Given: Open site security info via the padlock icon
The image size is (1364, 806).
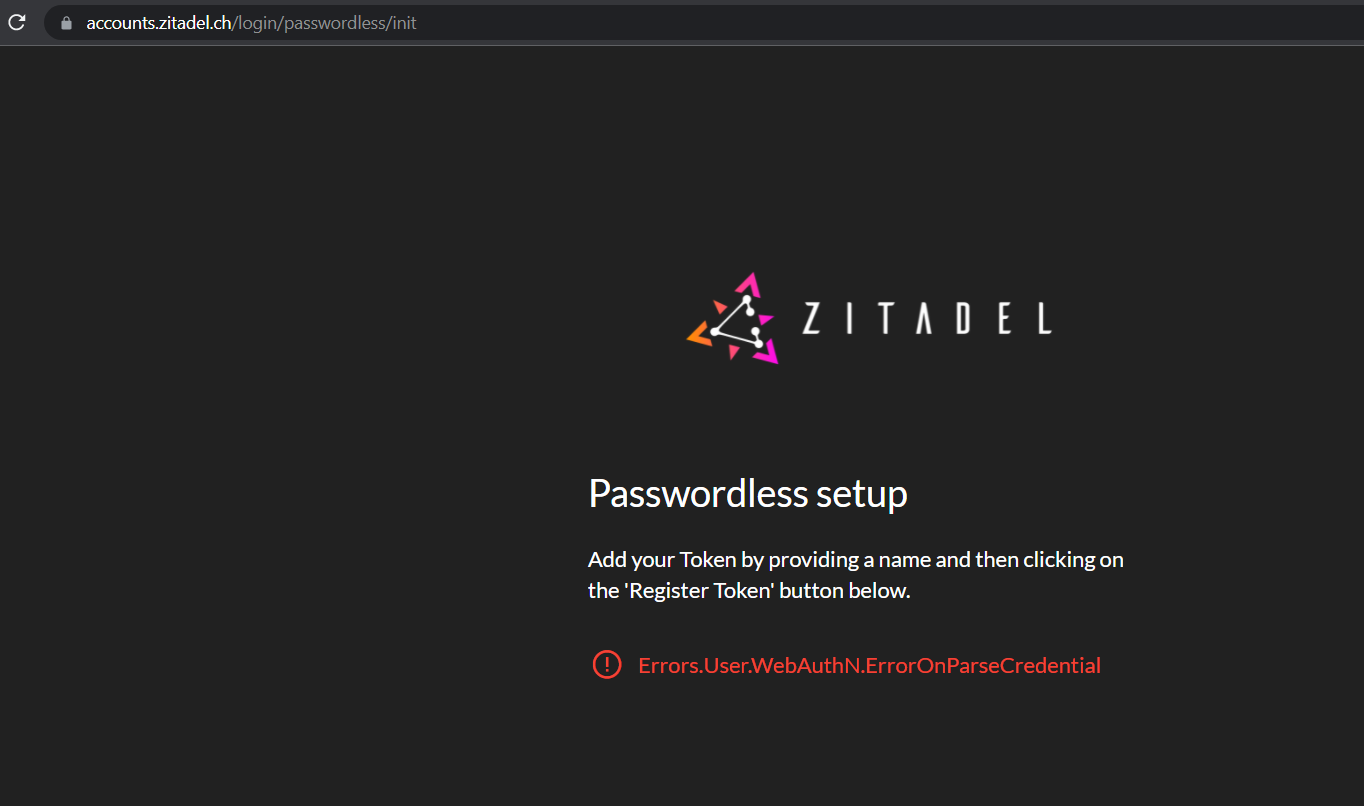Looking at the screenshot, I should [x=65, y=22].
